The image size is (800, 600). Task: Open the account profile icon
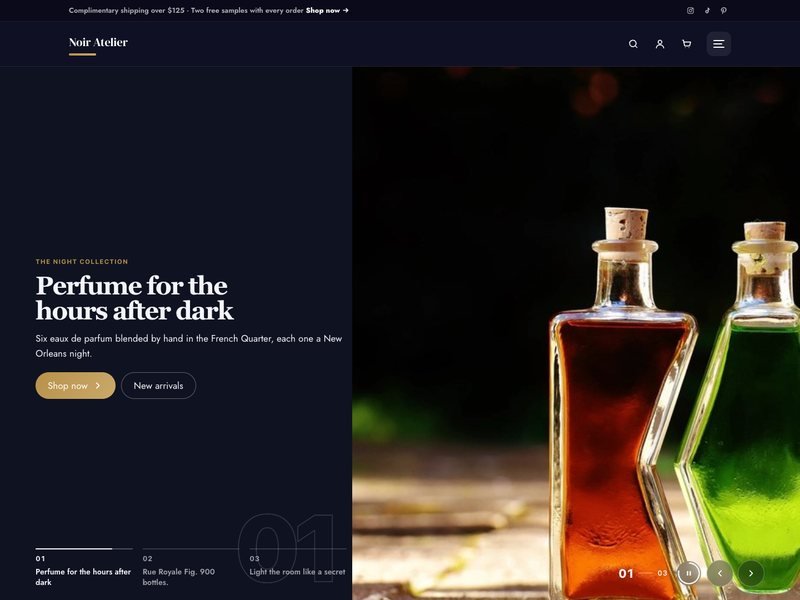coord(660,44)
